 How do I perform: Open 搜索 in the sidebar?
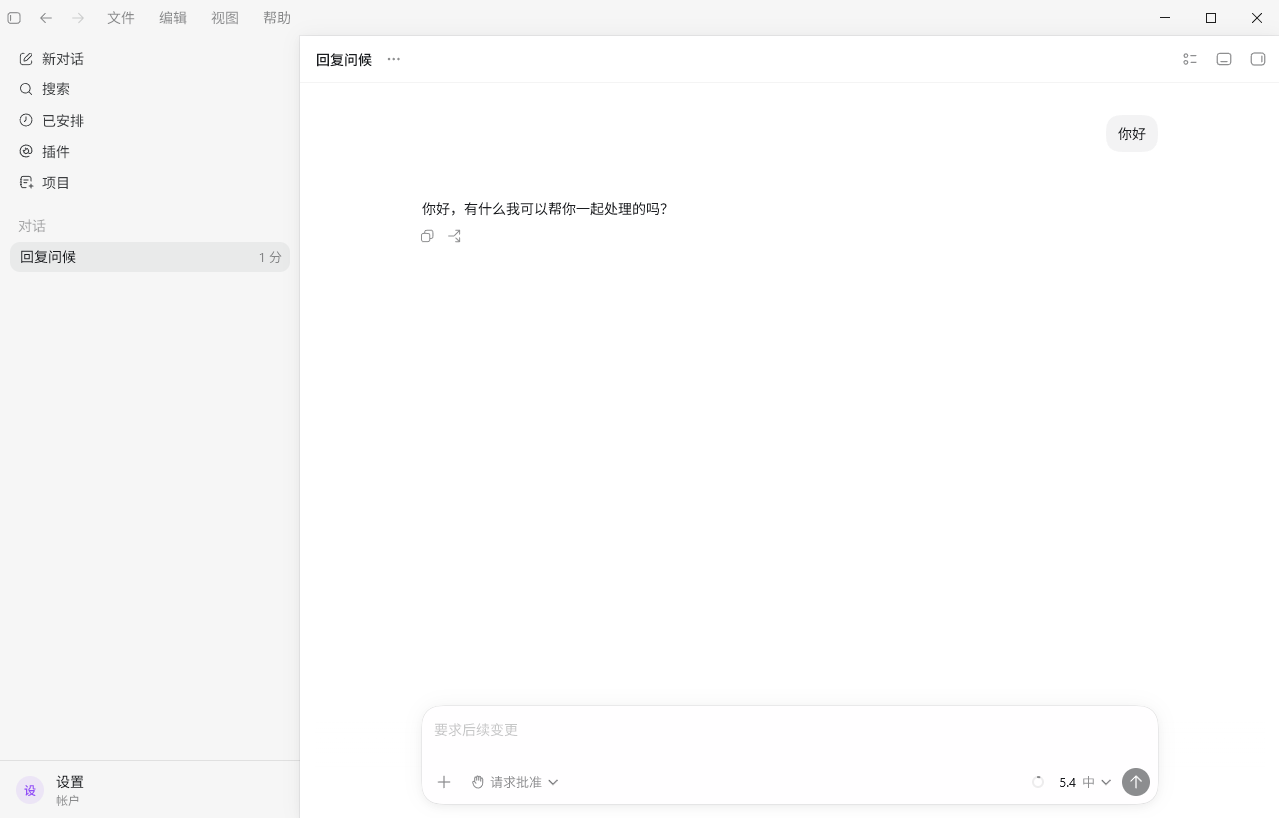click(150, 89)
